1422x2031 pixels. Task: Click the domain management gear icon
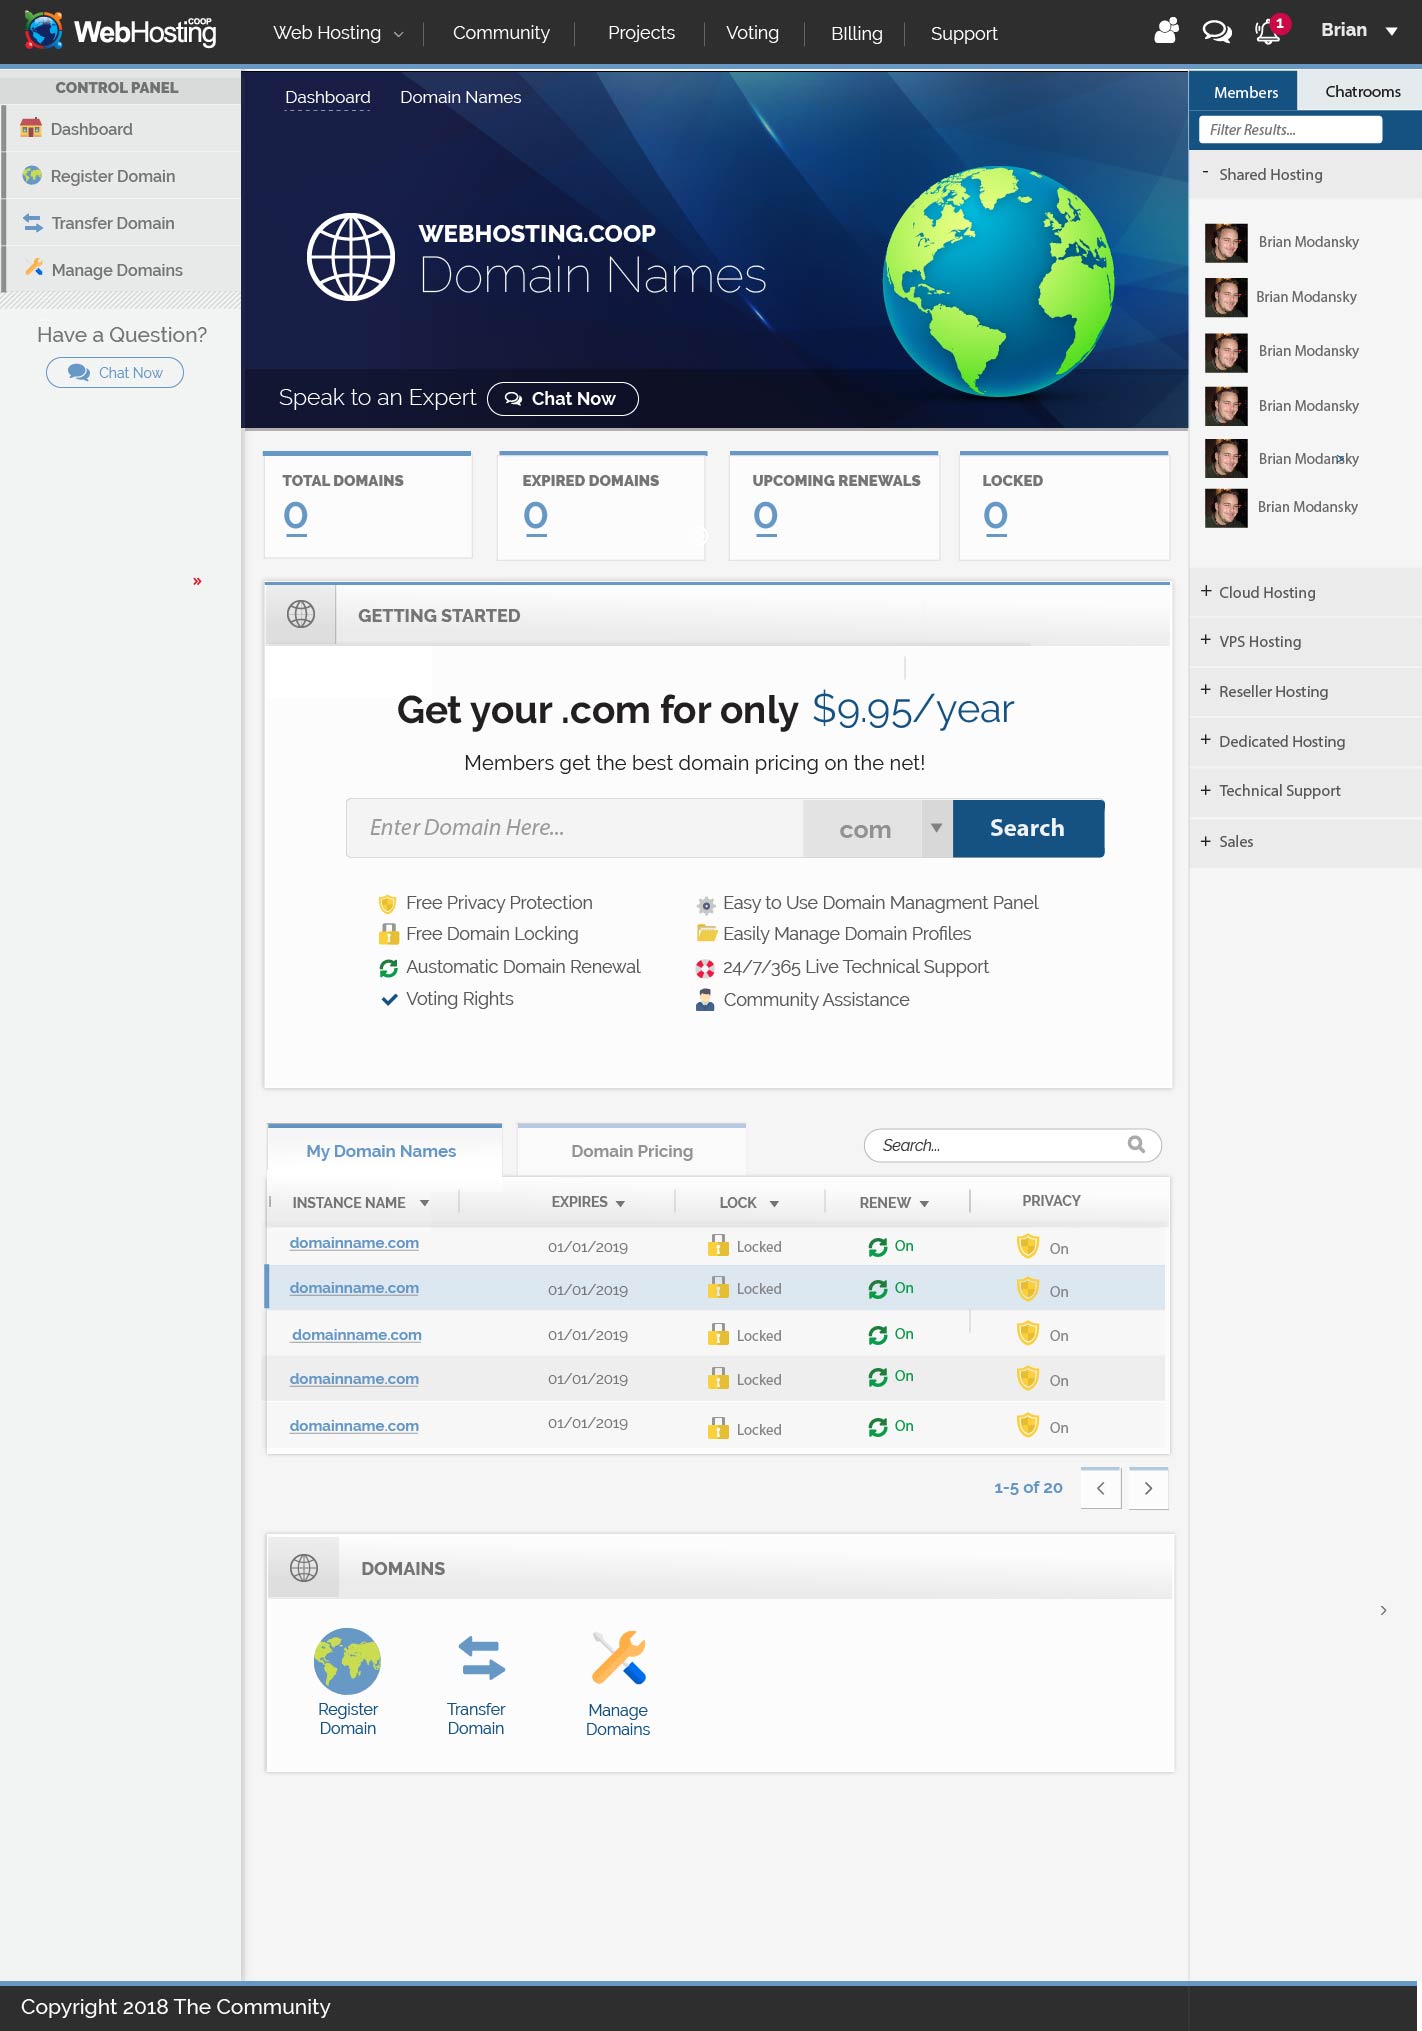point(706,905)
